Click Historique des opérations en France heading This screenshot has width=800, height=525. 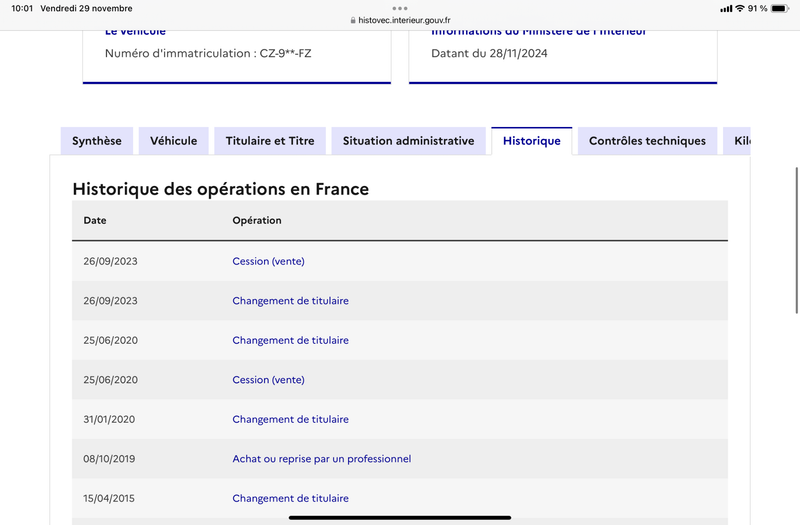point(220,189)
